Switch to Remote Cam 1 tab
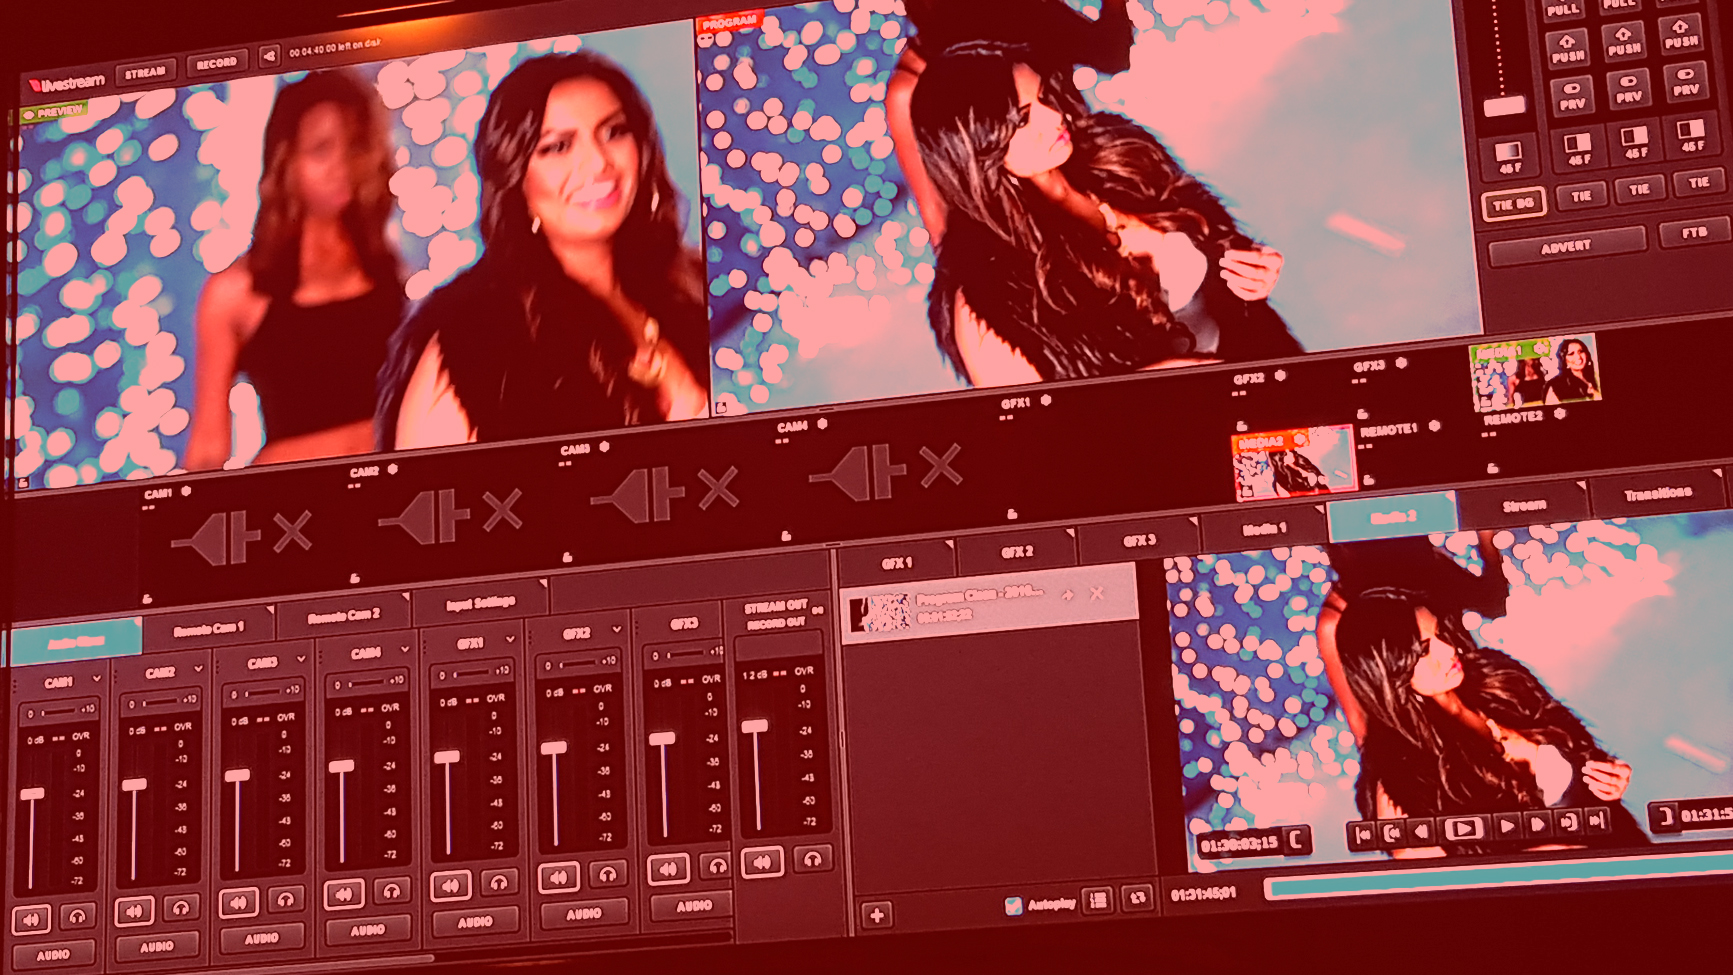The height and width of the screenshot is (975, 1733). 209,629
